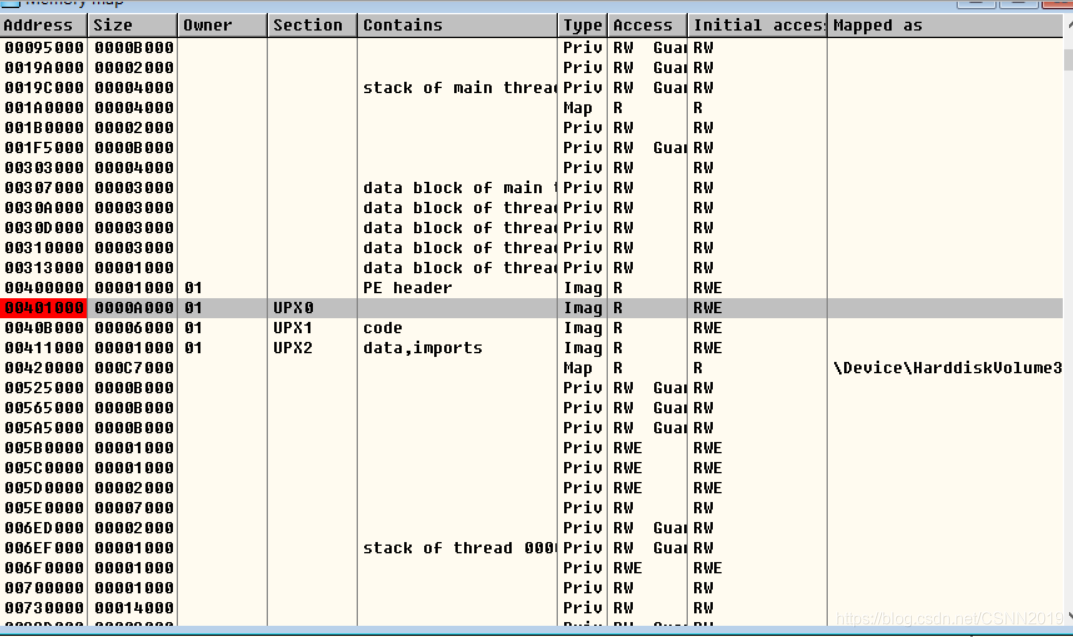Select address 00313000 row
Viewport: 1073px width, 637px height.
[x=532, y=268]
